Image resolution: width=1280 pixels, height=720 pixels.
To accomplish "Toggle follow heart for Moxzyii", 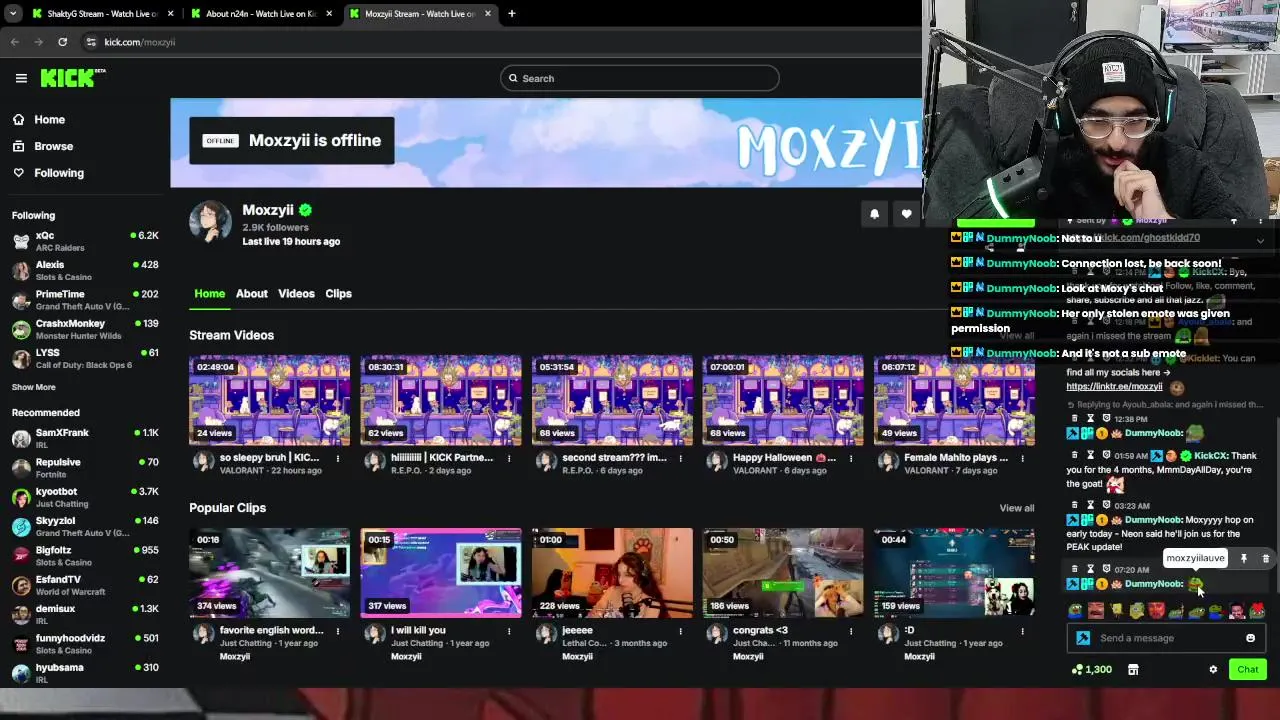I will 906,213.
